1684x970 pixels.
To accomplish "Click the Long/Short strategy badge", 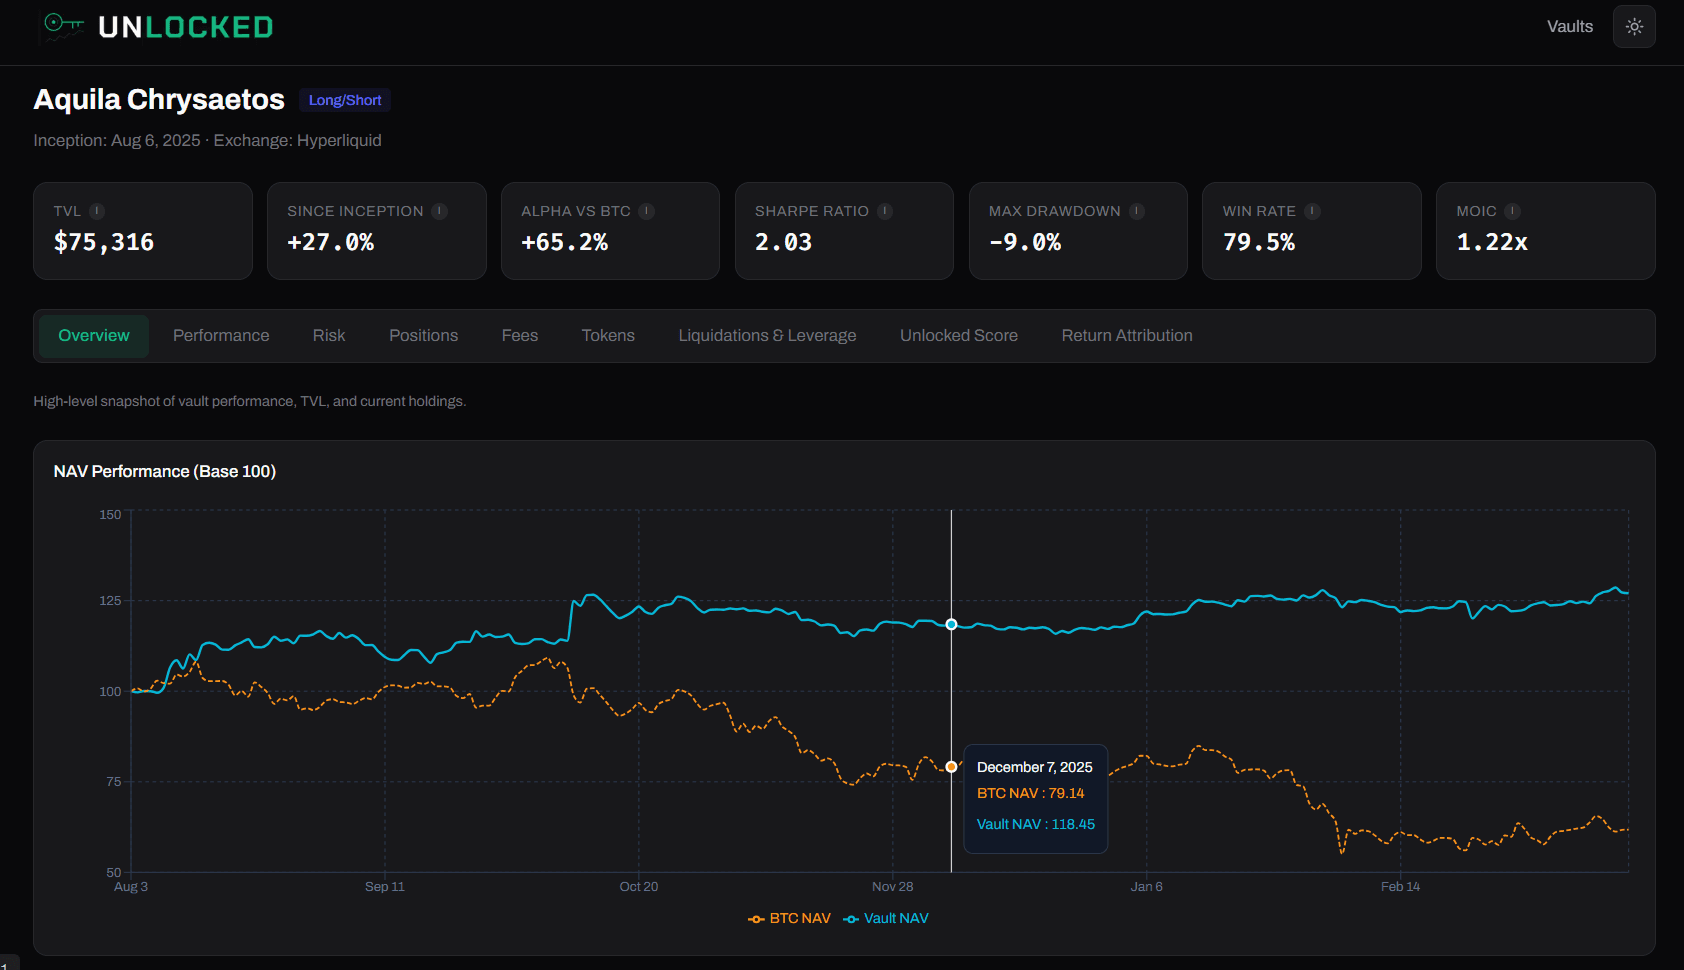I will [x=344, y=99].
